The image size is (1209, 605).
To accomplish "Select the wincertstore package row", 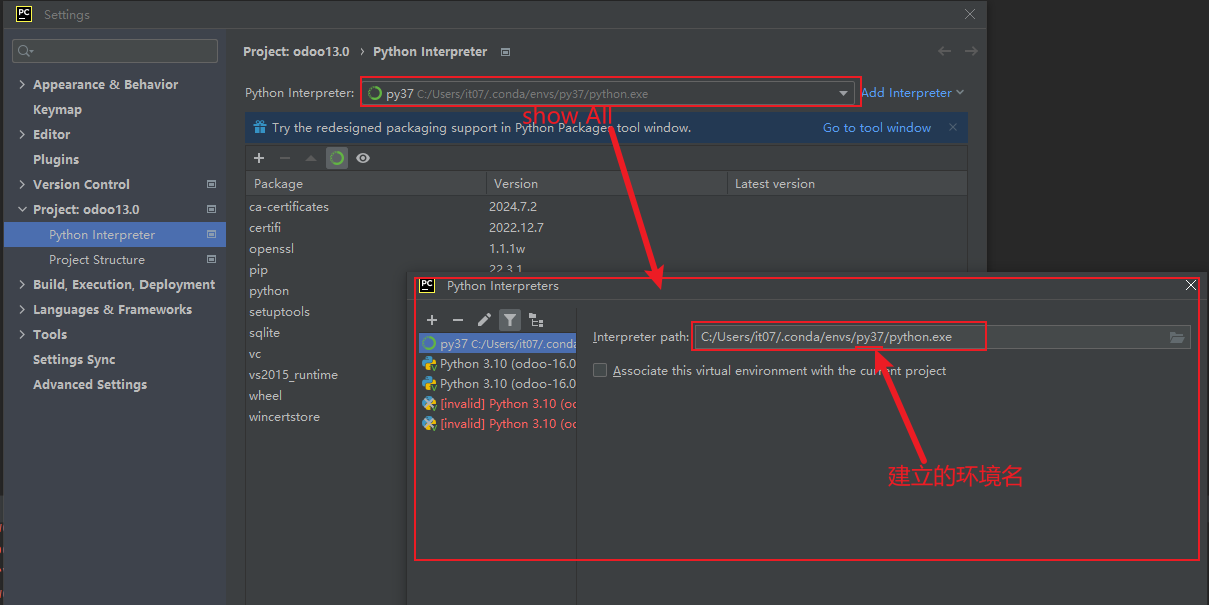I will pos(327,416).
